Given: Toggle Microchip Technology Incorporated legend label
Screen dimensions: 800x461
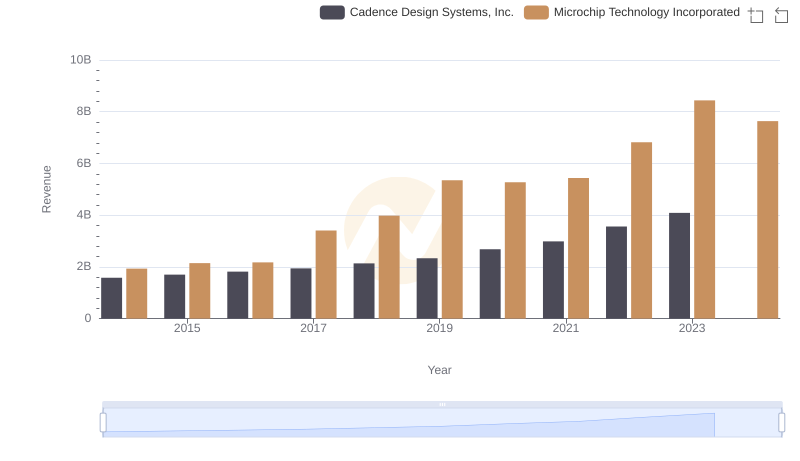Looking at the screenshot, I should point(647,12).
